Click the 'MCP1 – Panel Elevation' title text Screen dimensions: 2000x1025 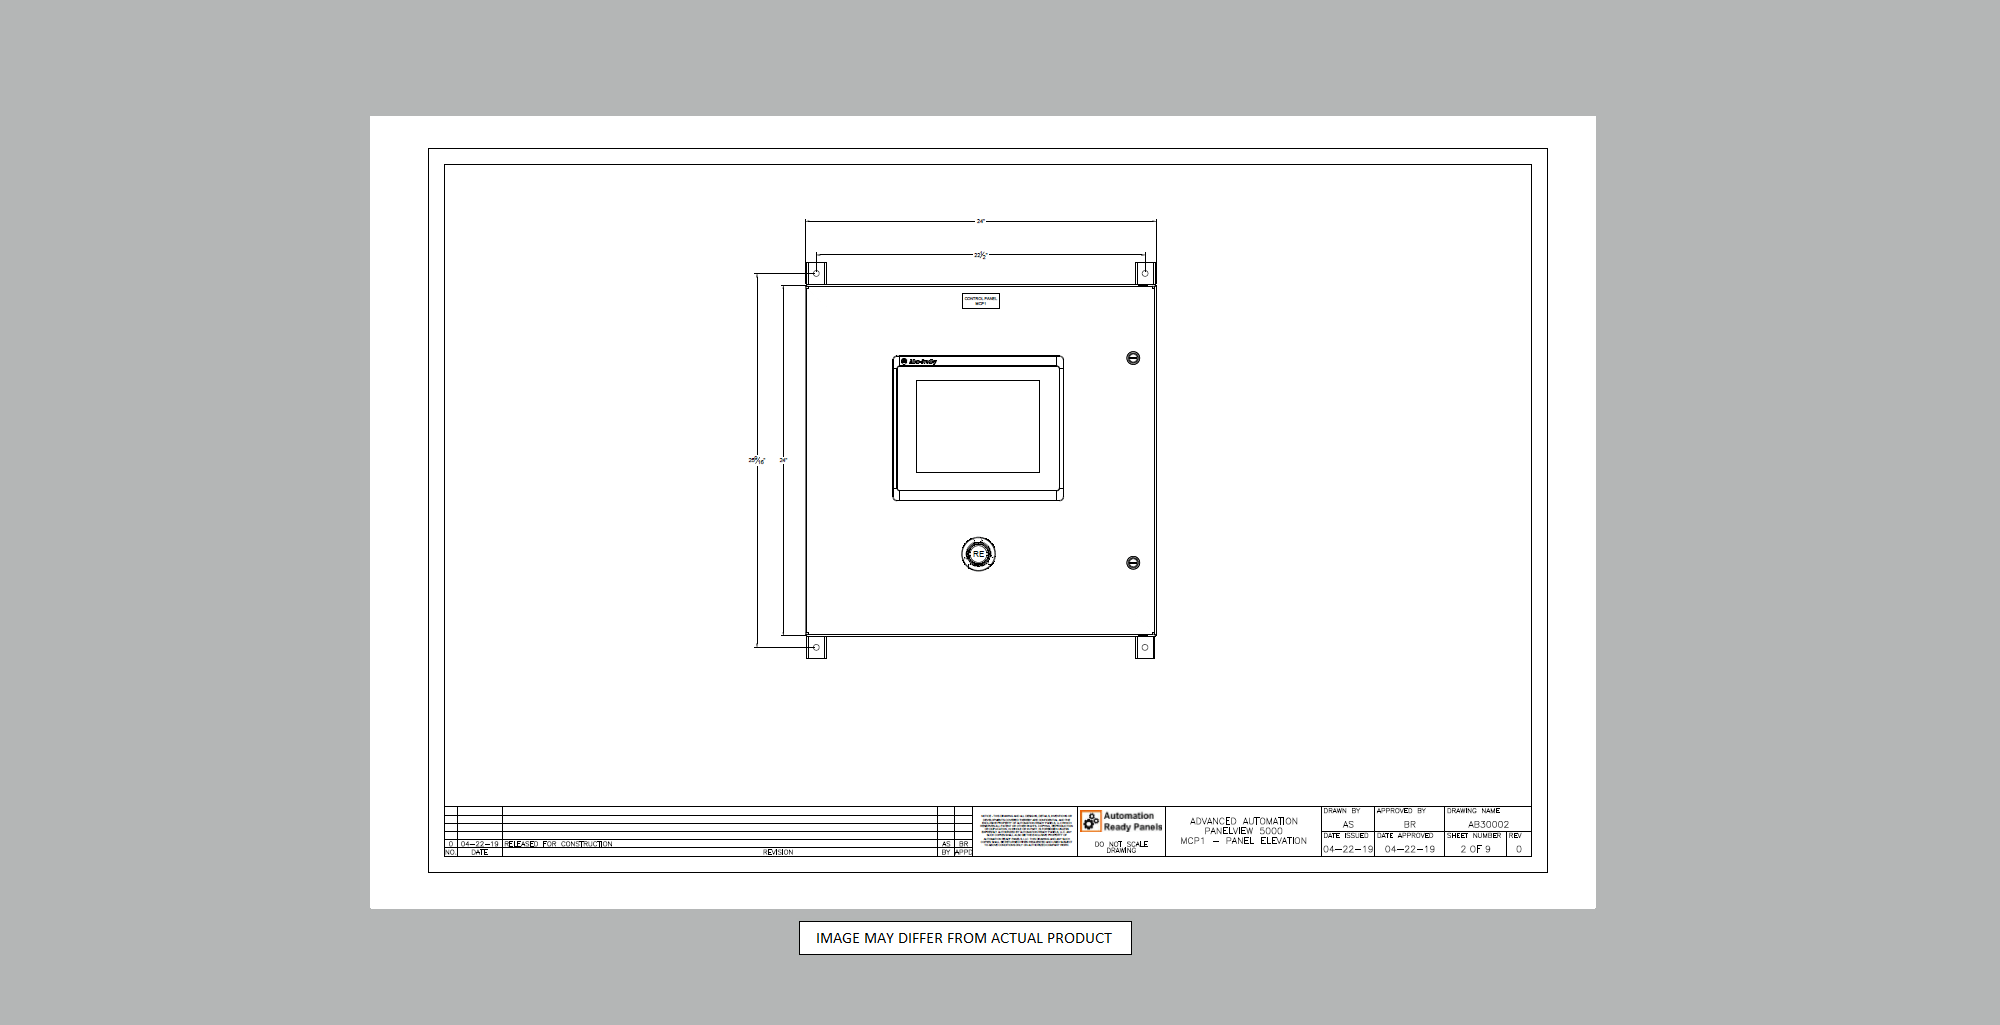[x=1243, y=841]
